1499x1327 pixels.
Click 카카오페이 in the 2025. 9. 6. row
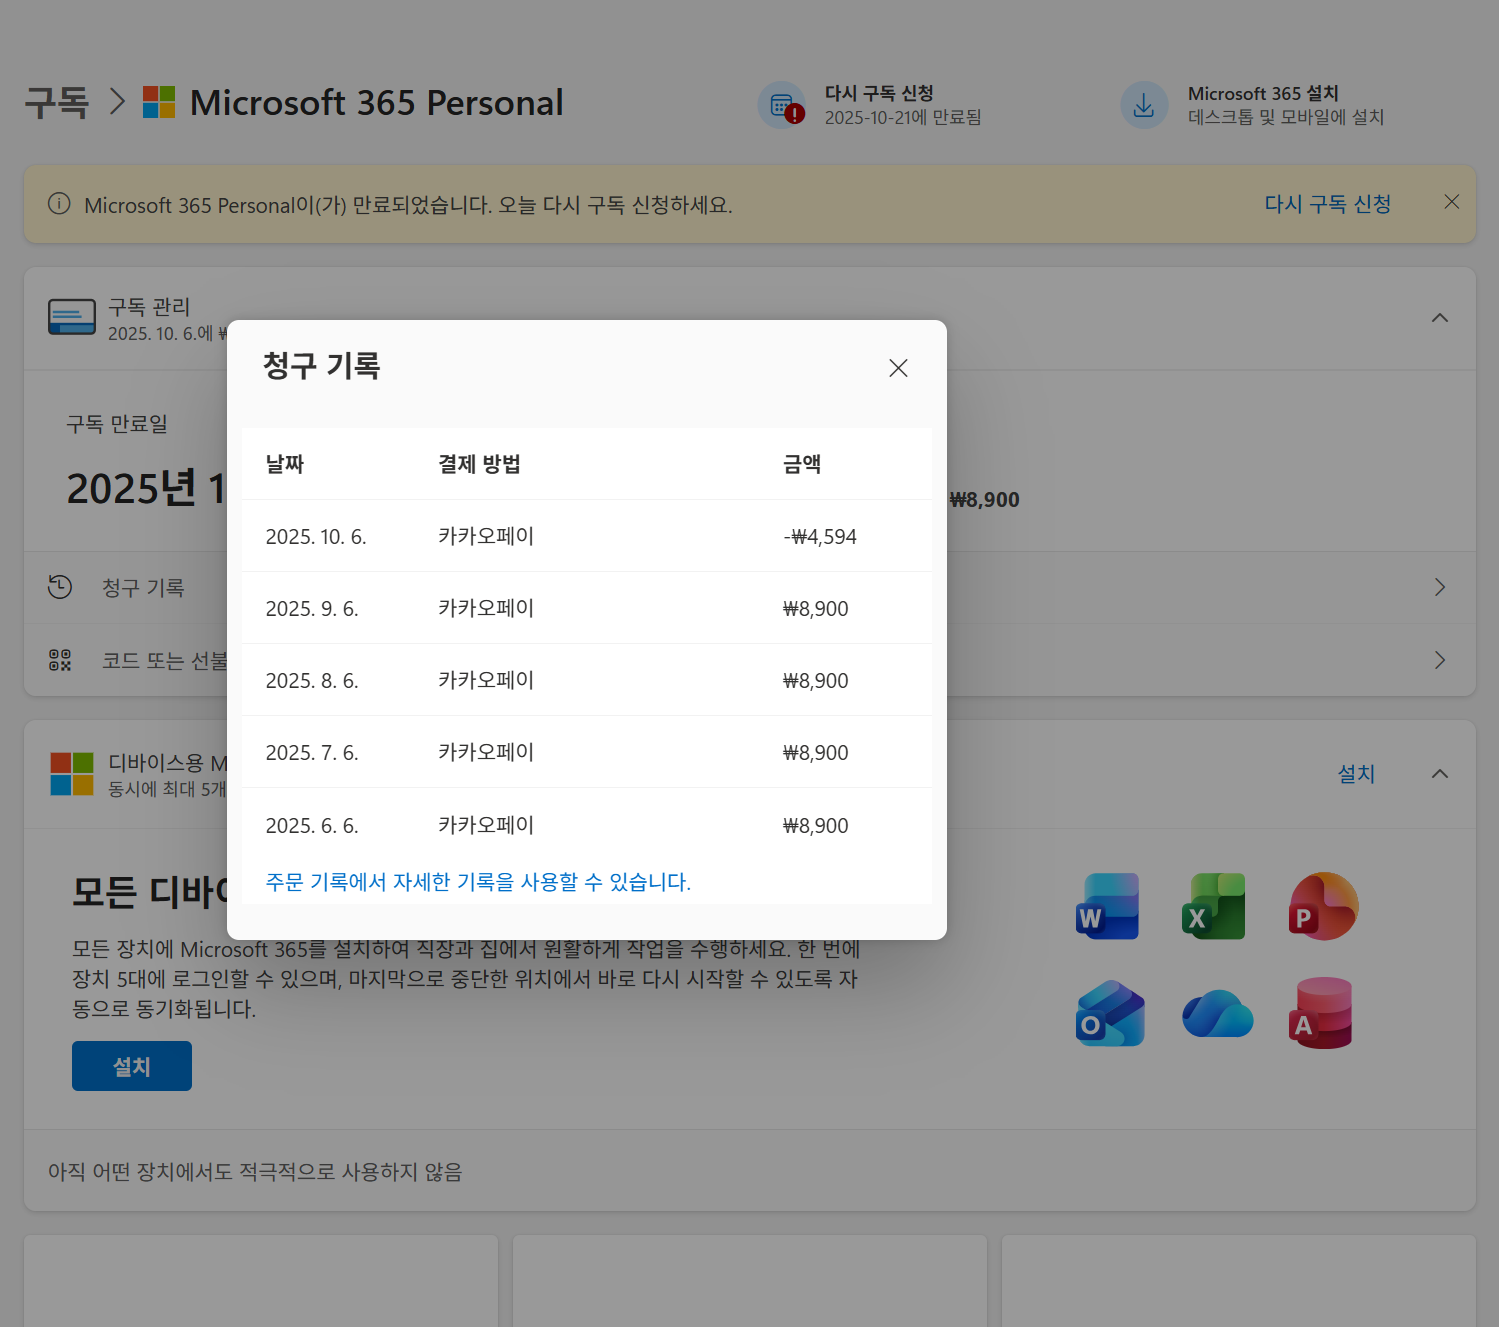click(486, 608)
